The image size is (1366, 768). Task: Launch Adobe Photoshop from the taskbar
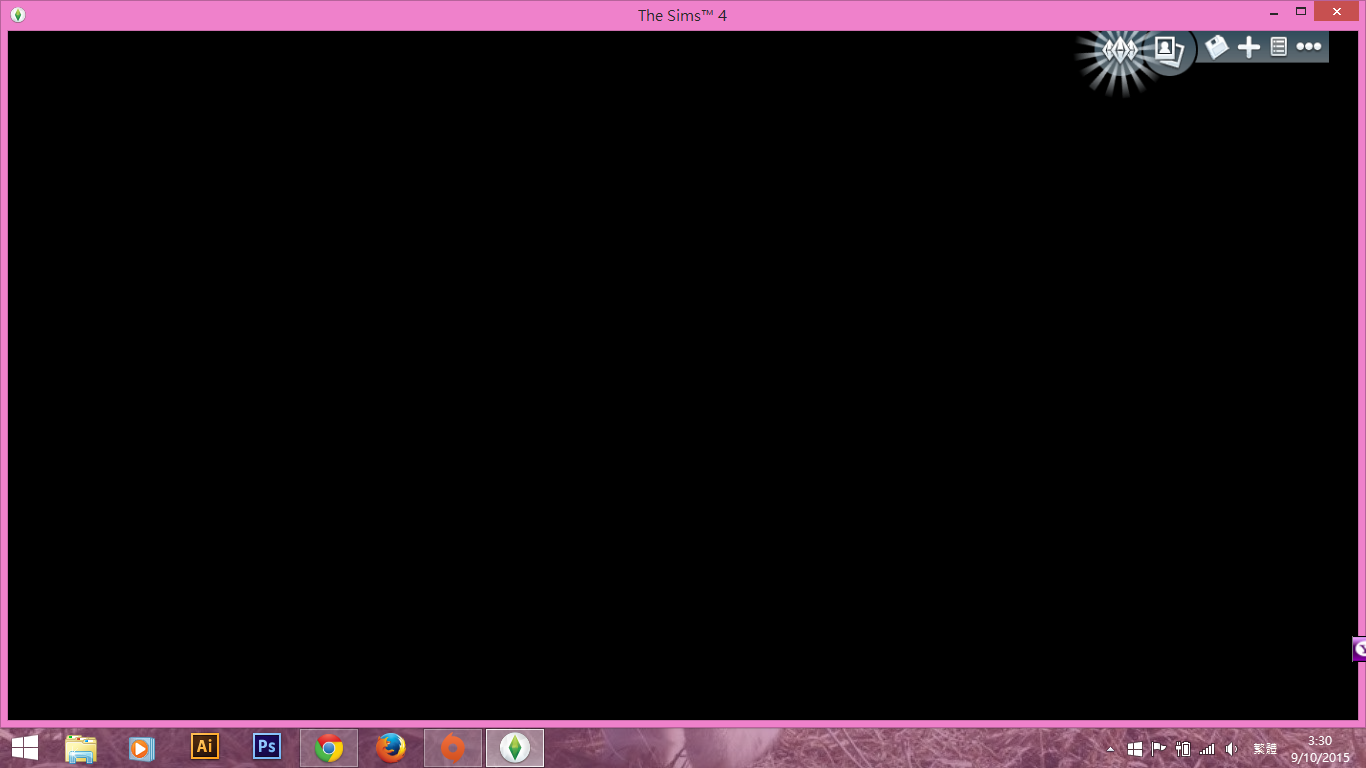click(x=267, y=746)
